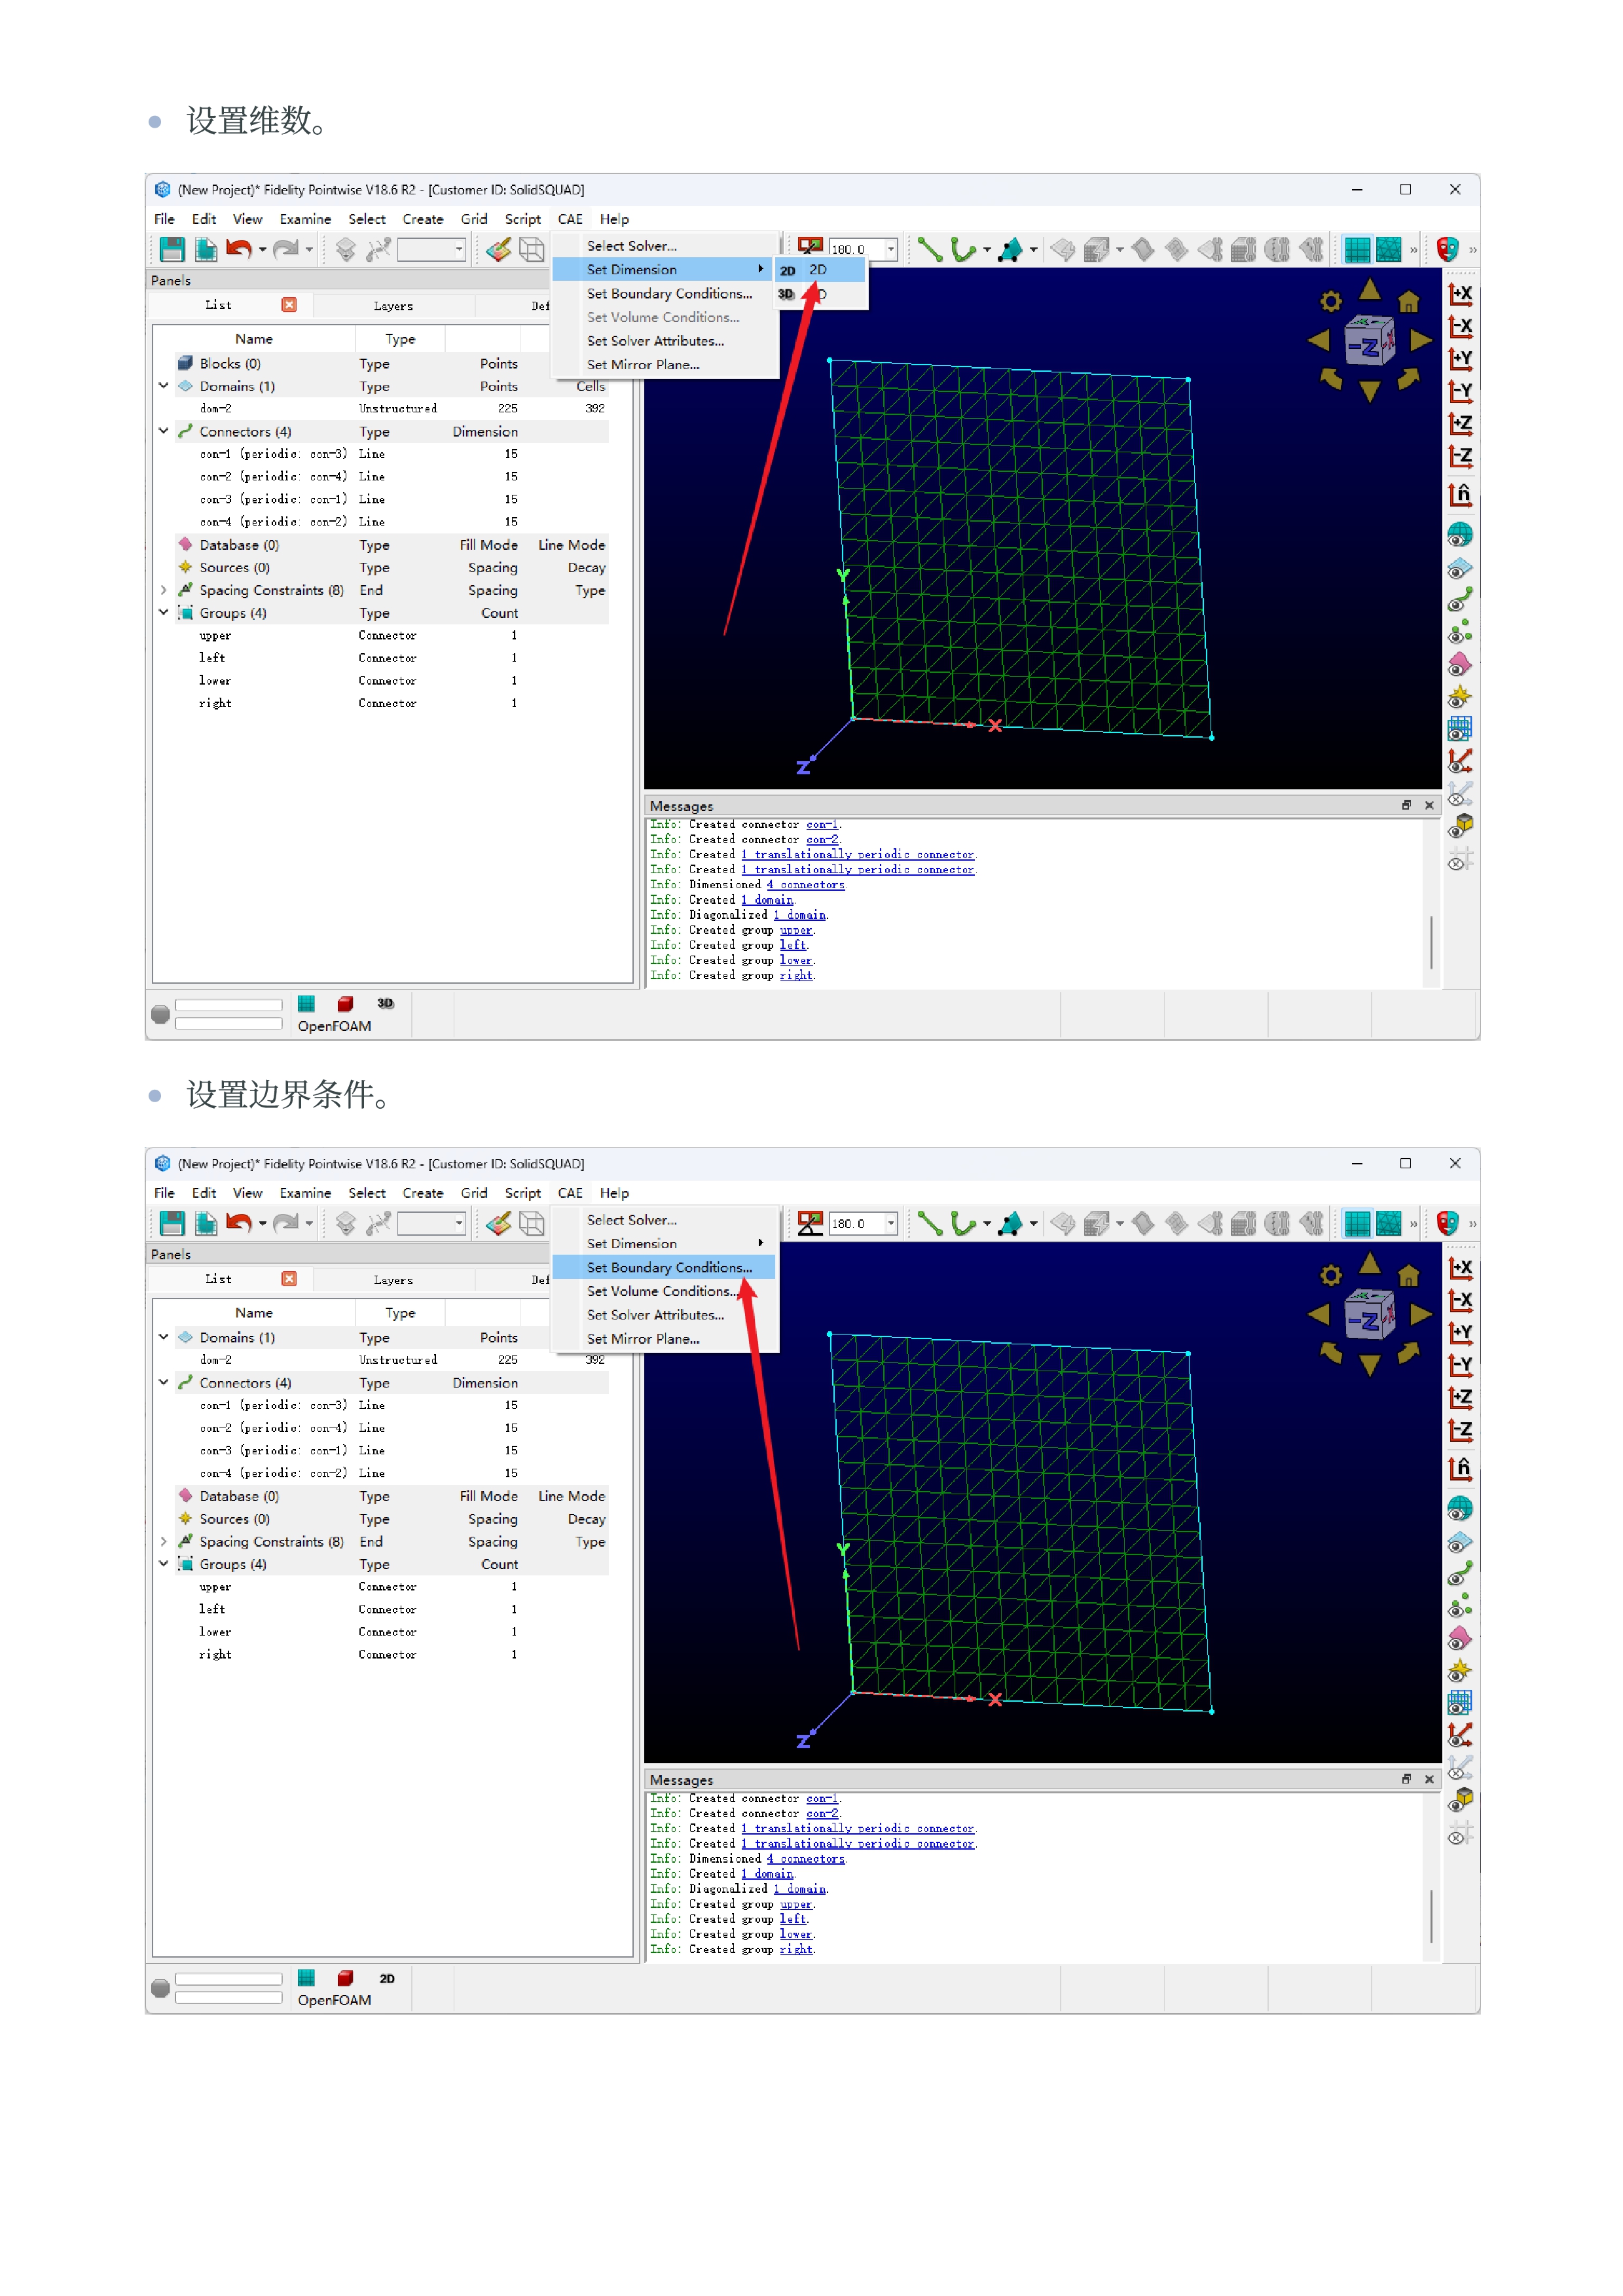
Task: Click unstructured mesh icon in top toolbar
Action: (x=1388, y=249)
